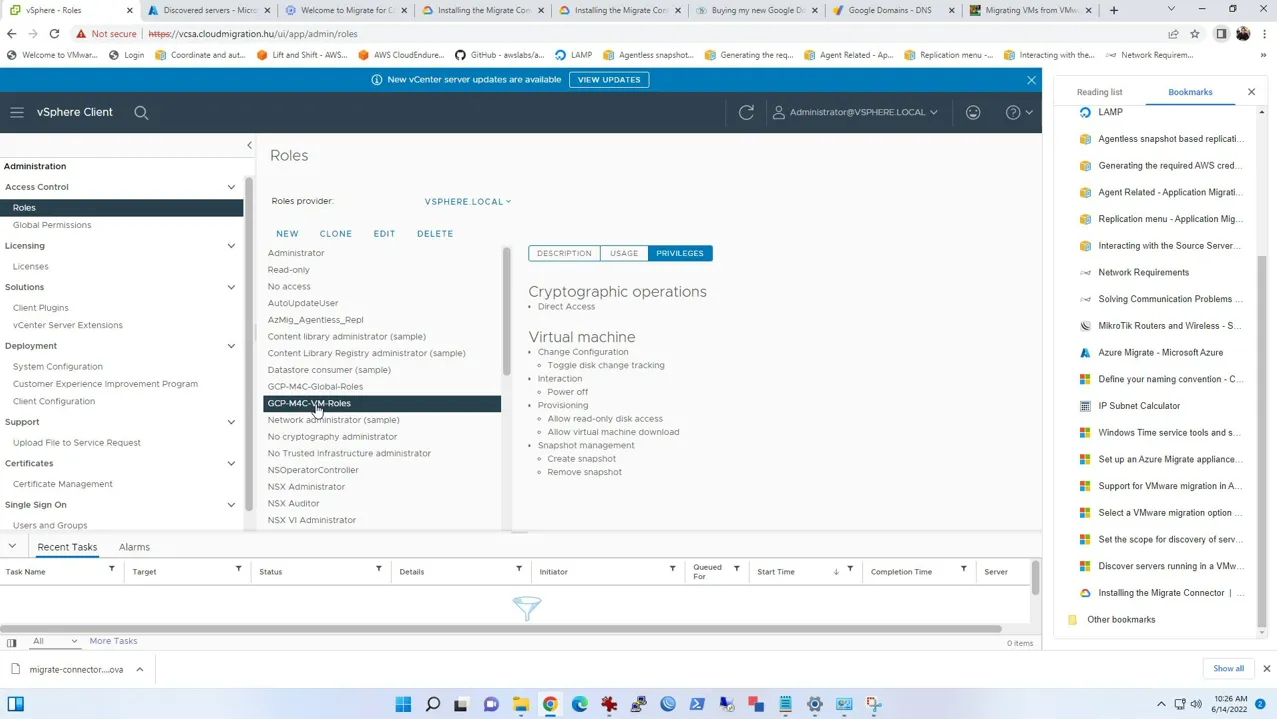This screenshot has width=1277, height=719.
Task: Open Certificate Management
Action: point(62,484)
